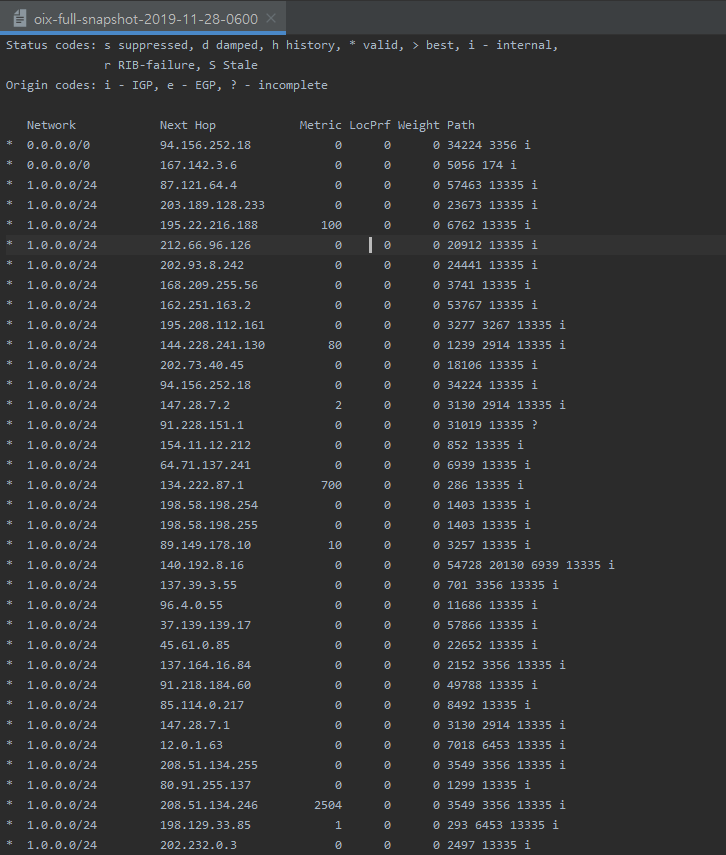The height and width of the screenshot is (855, 726).
Task: Click next hop 80.91.255.137
Action: (x=205, y=785)
